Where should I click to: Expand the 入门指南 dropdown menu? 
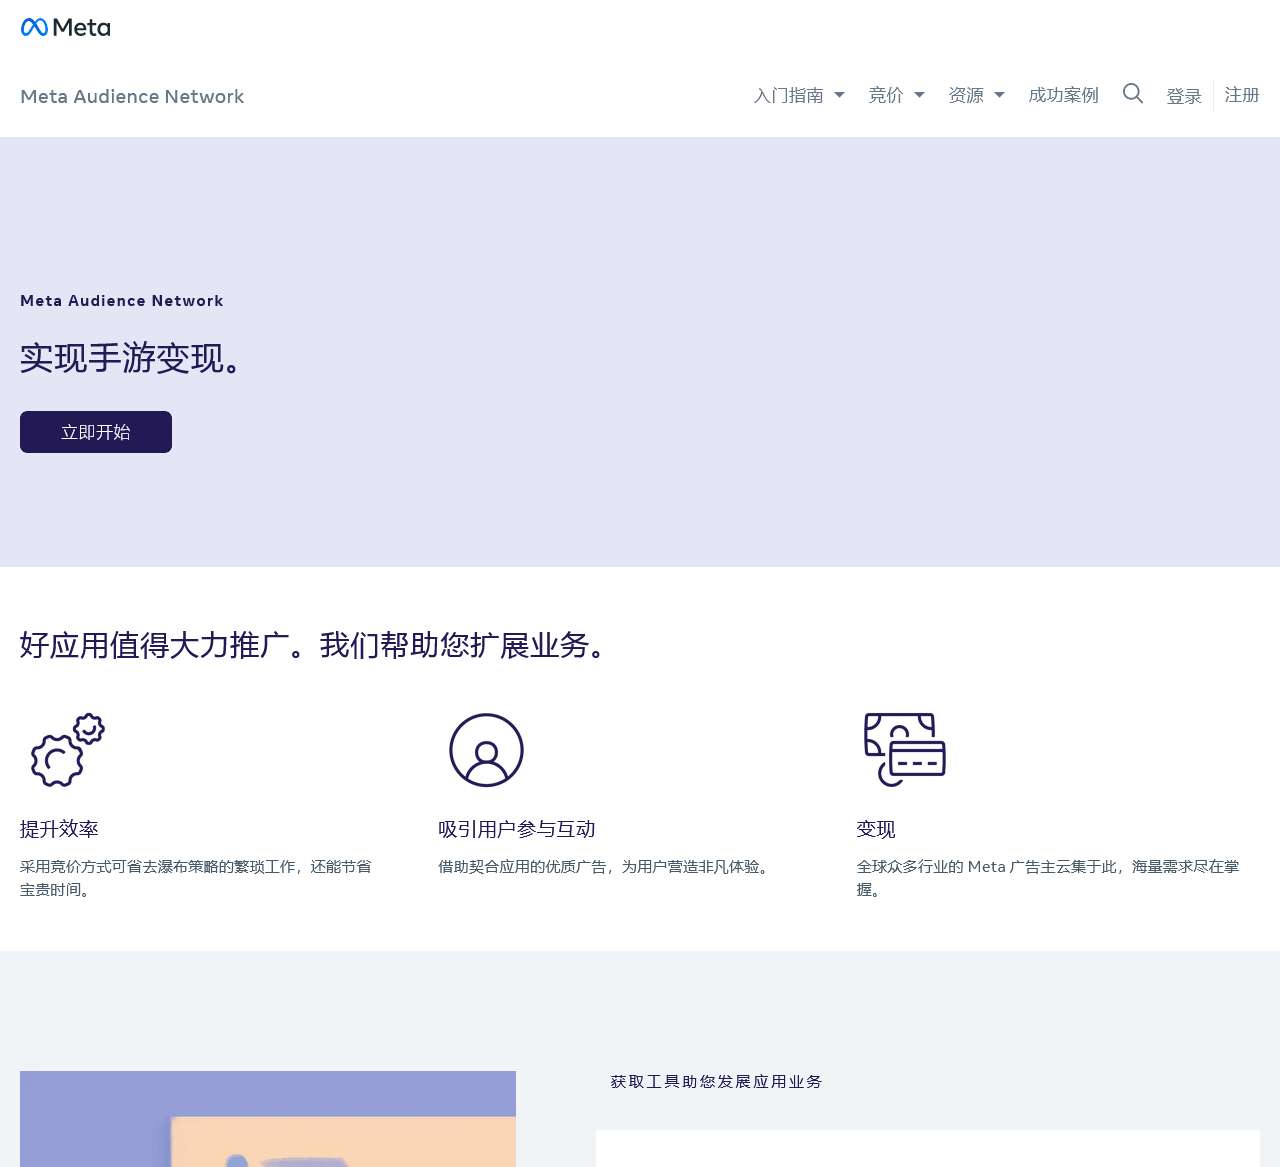coord(799,95)
